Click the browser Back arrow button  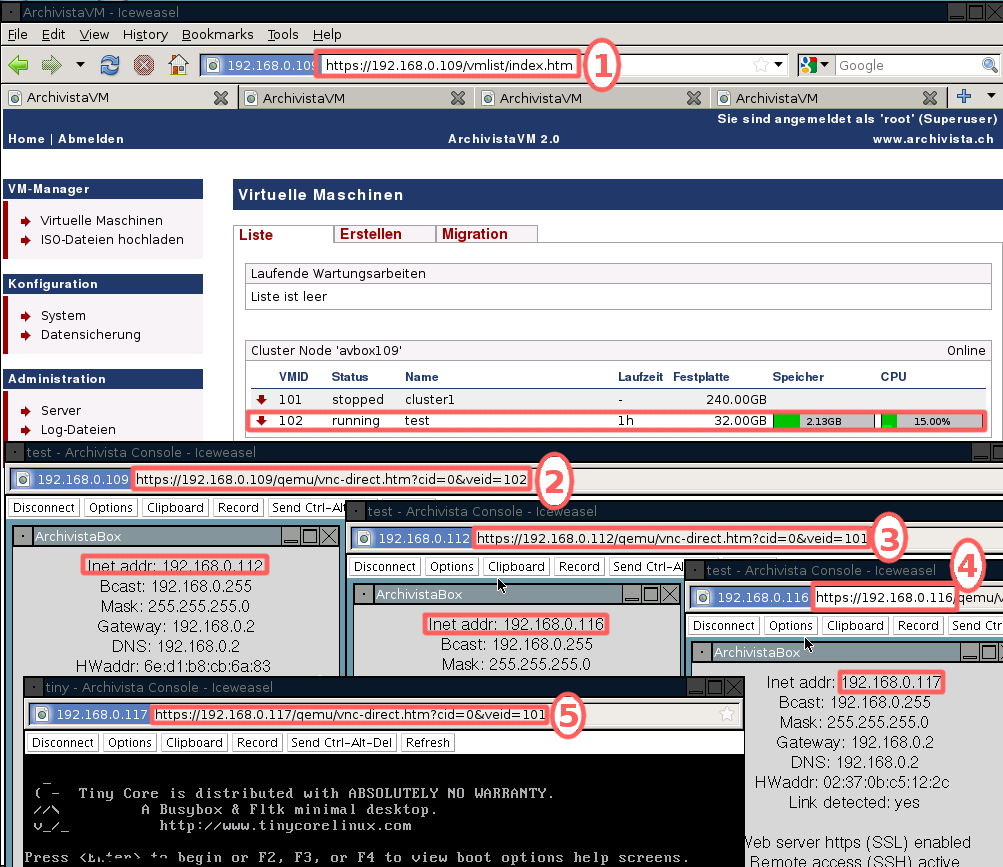[18, 65]
